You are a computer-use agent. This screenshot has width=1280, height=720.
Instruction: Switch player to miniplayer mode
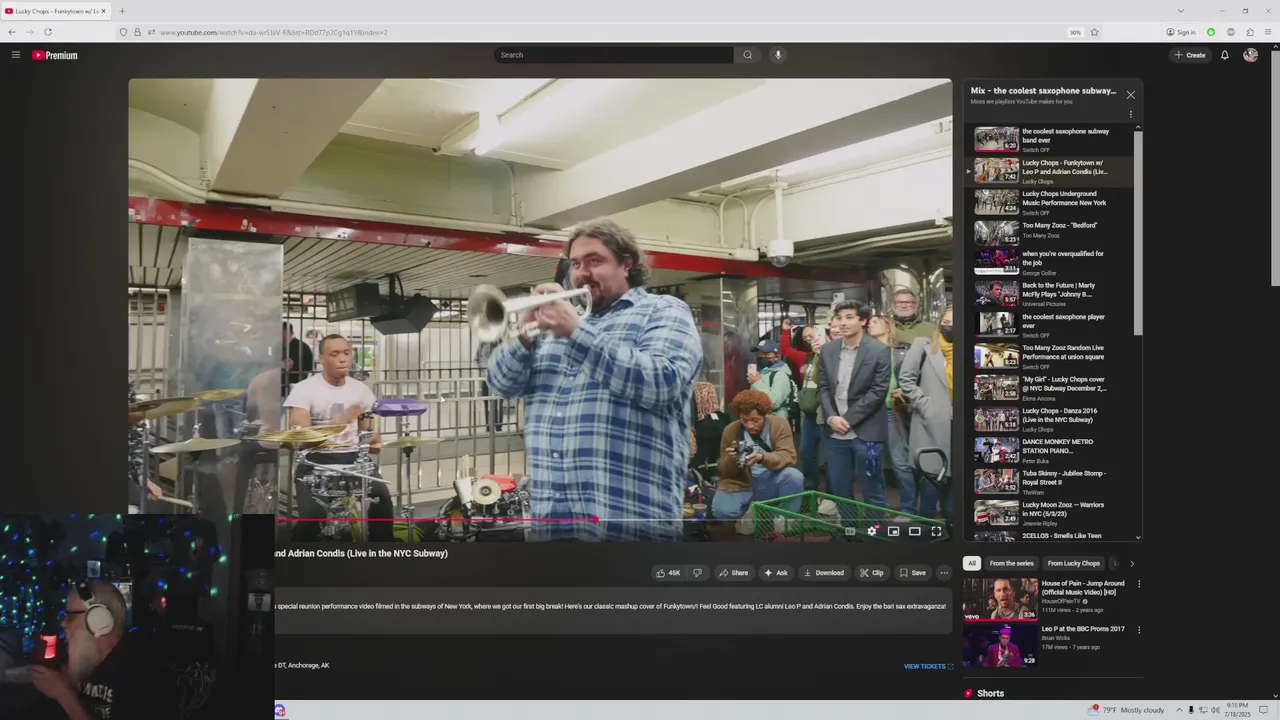(893, 531)
